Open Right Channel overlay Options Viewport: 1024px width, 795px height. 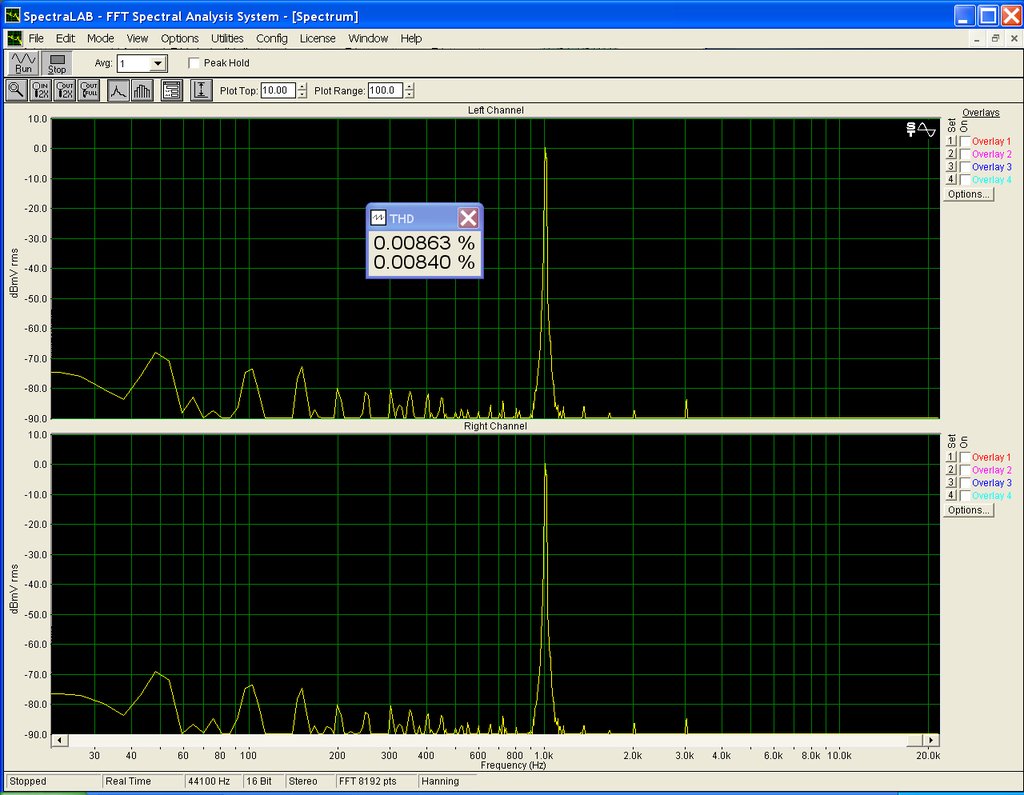point(968,510)
